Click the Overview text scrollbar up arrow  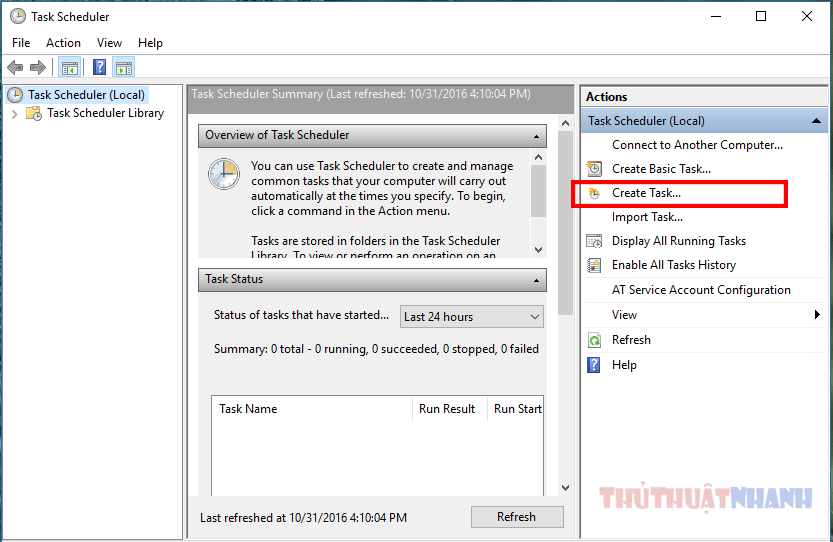click(x=538, y=157)
